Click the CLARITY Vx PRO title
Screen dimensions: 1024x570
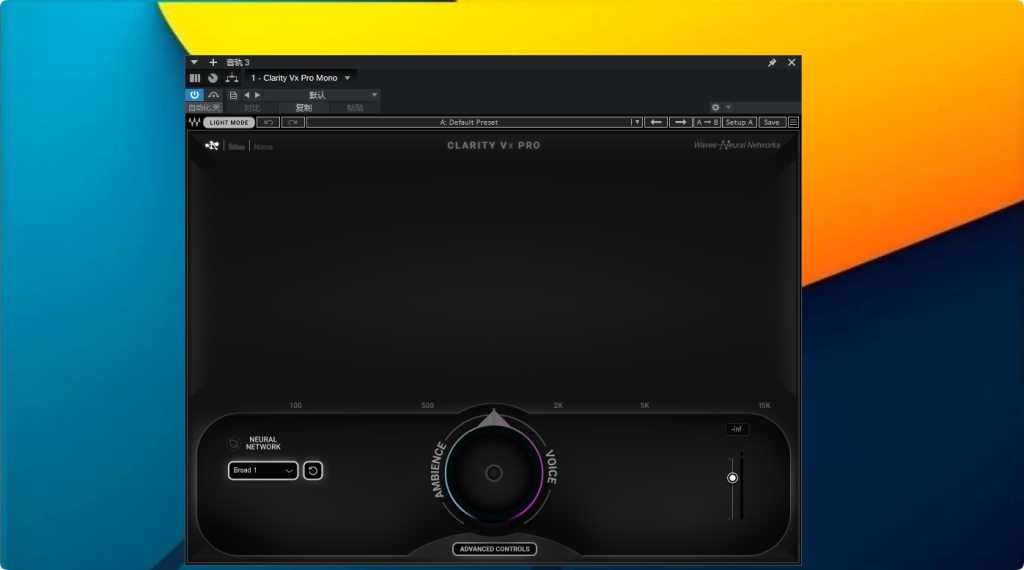[494, 146]
